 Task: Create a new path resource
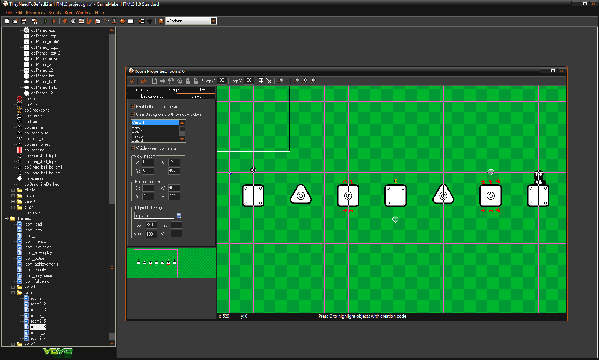point(89,21)
